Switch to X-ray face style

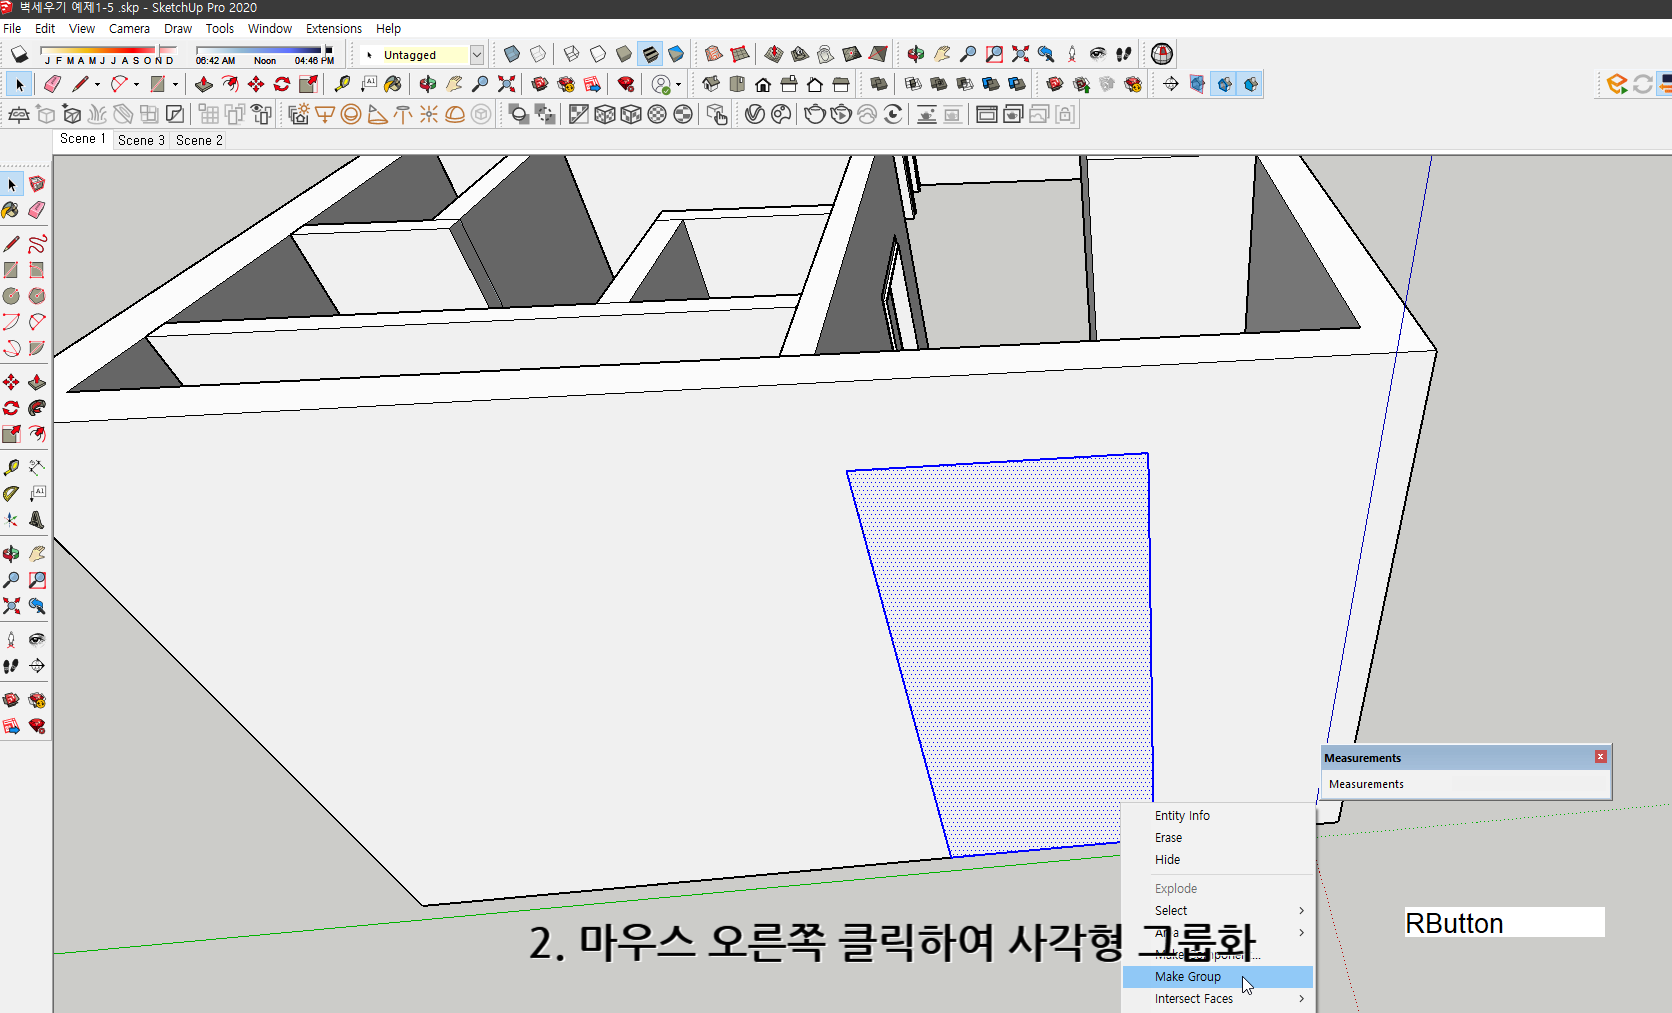[577, 113]
